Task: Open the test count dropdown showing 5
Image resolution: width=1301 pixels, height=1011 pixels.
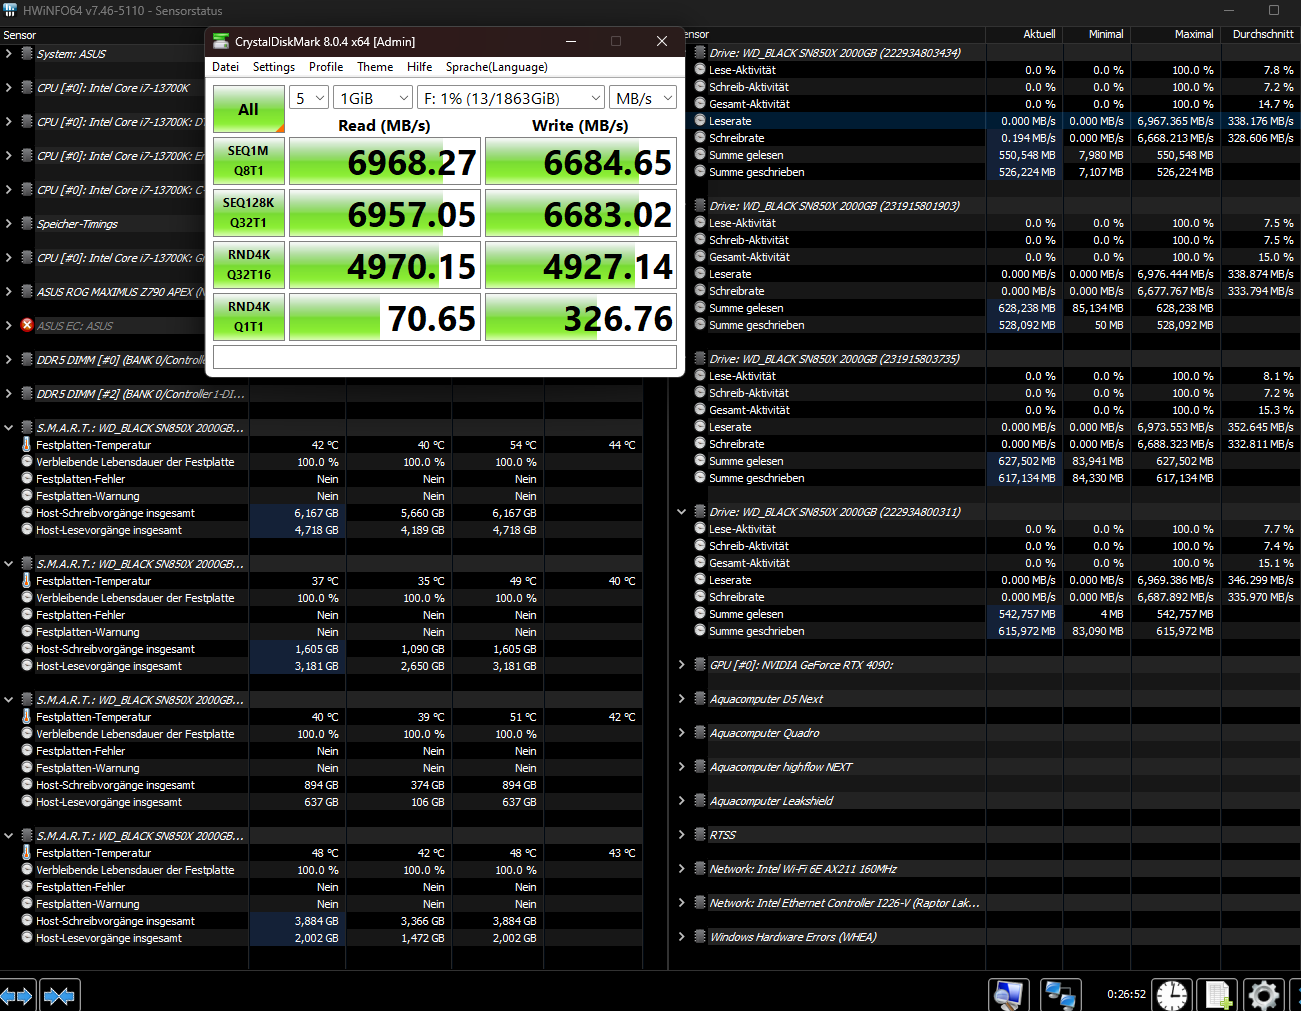Action: click(309, 98)
